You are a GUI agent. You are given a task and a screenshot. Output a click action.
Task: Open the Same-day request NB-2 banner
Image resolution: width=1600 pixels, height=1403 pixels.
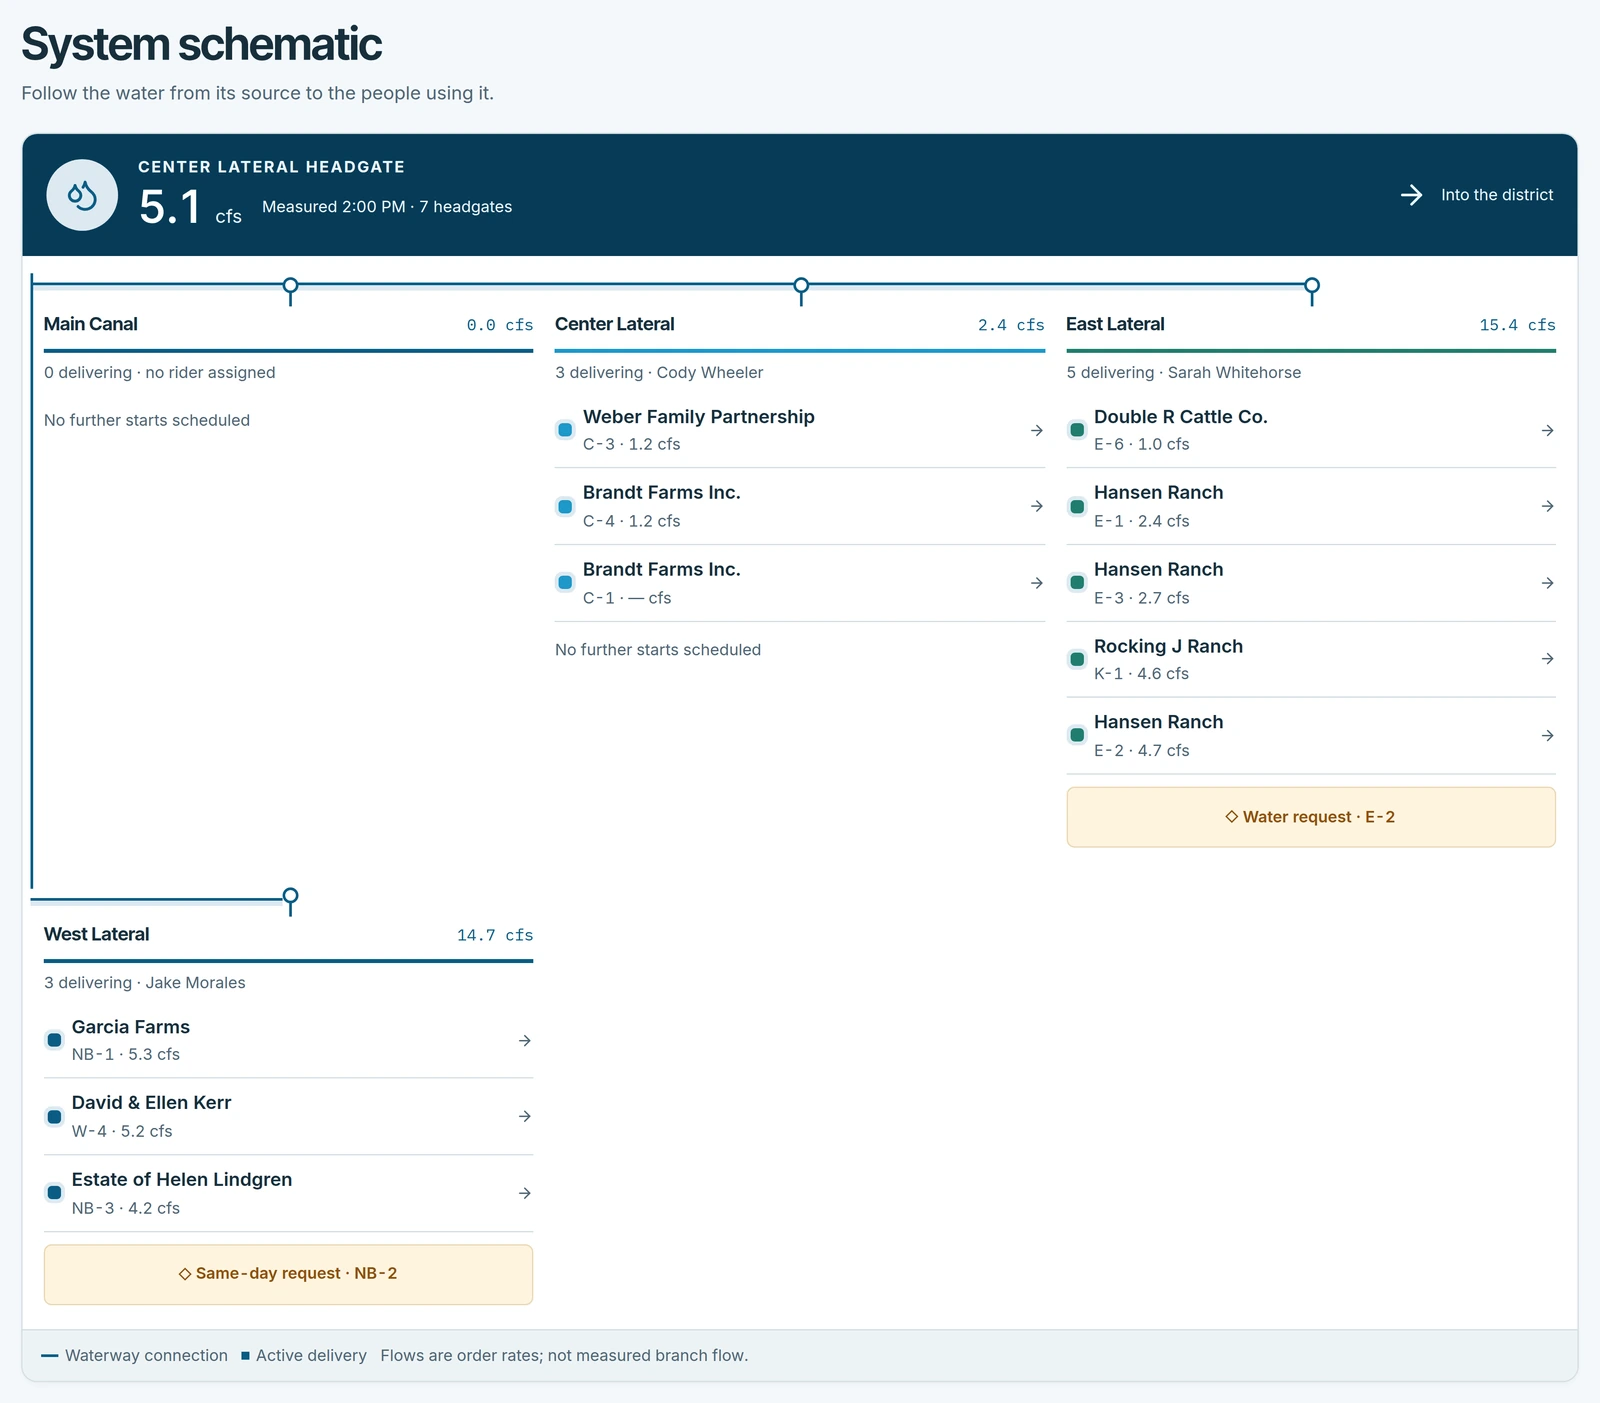288,1274
